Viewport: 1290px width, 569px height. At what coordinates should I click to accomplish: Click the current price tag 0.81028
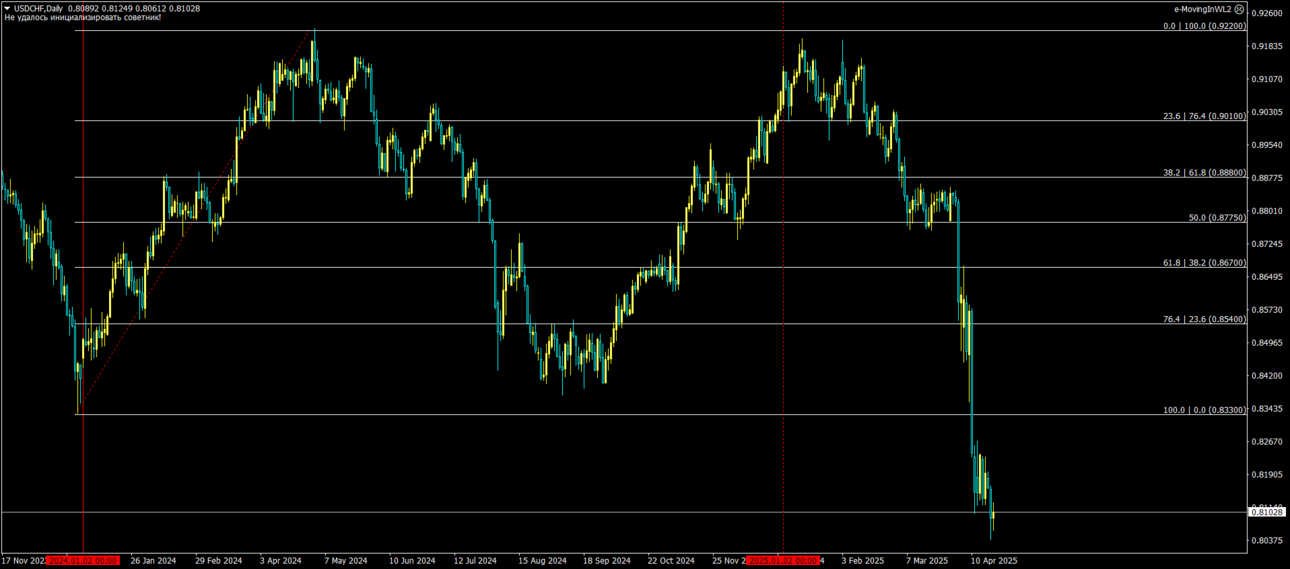[1268, 512]
